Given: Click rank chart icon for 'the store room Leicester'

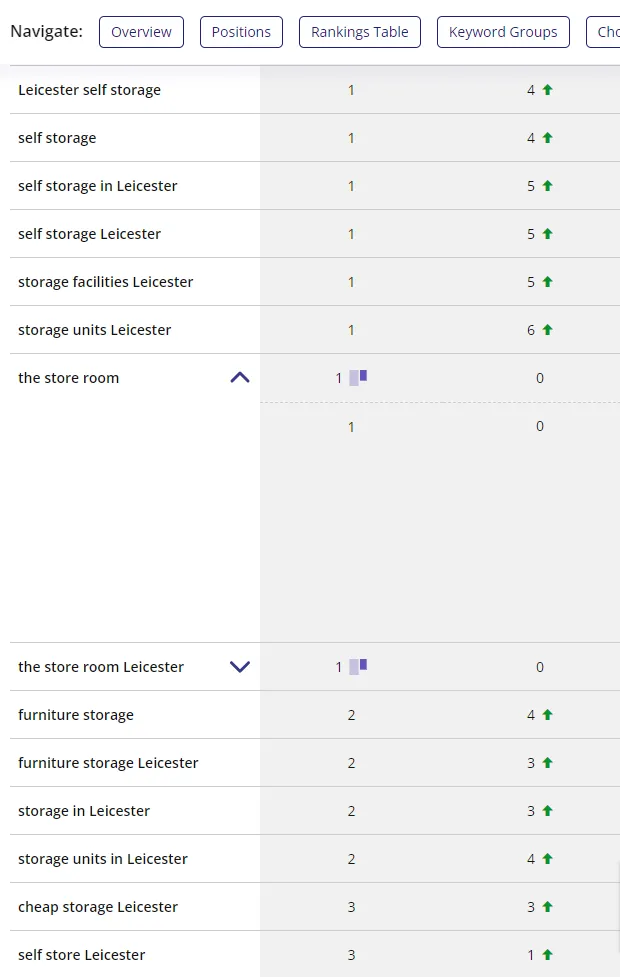Looking at the screenshot, I should 358,666.
